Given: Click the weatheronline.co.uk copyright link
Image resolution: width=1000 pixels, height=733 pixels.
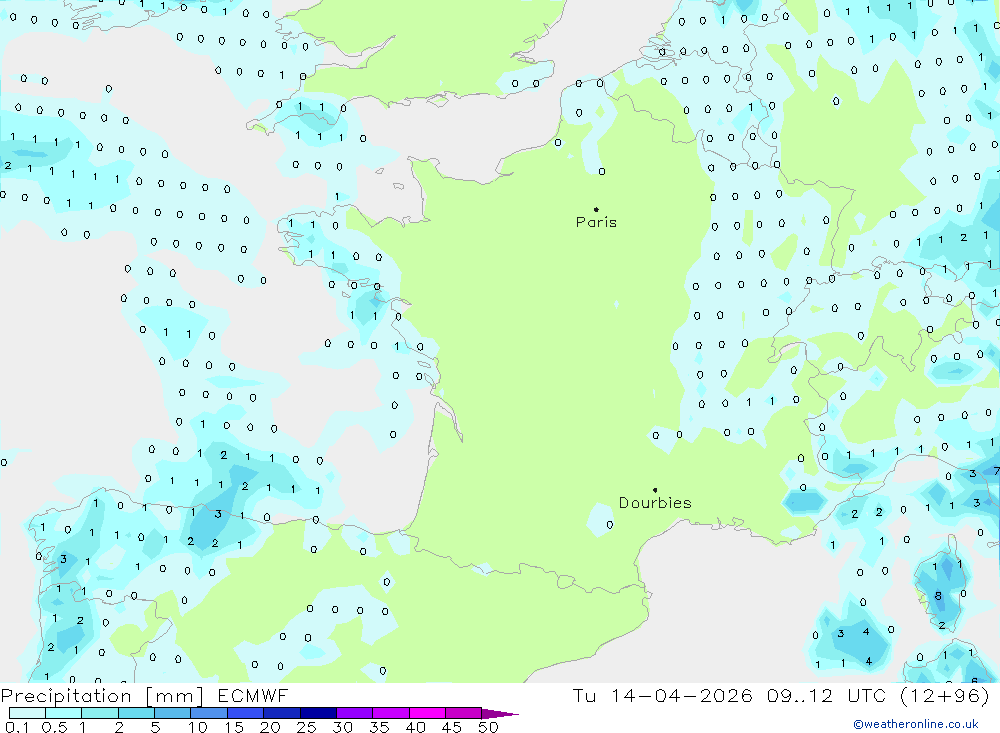Looking at the screenshot, I should (916, 724).
